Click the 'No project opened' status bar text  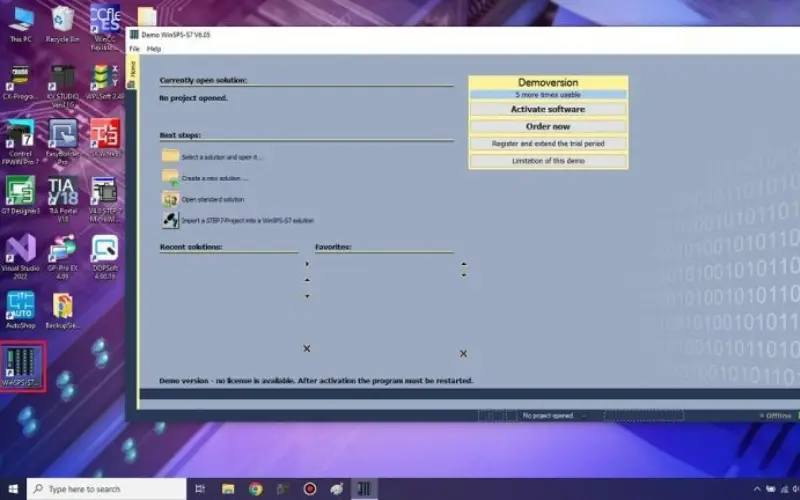548,416
